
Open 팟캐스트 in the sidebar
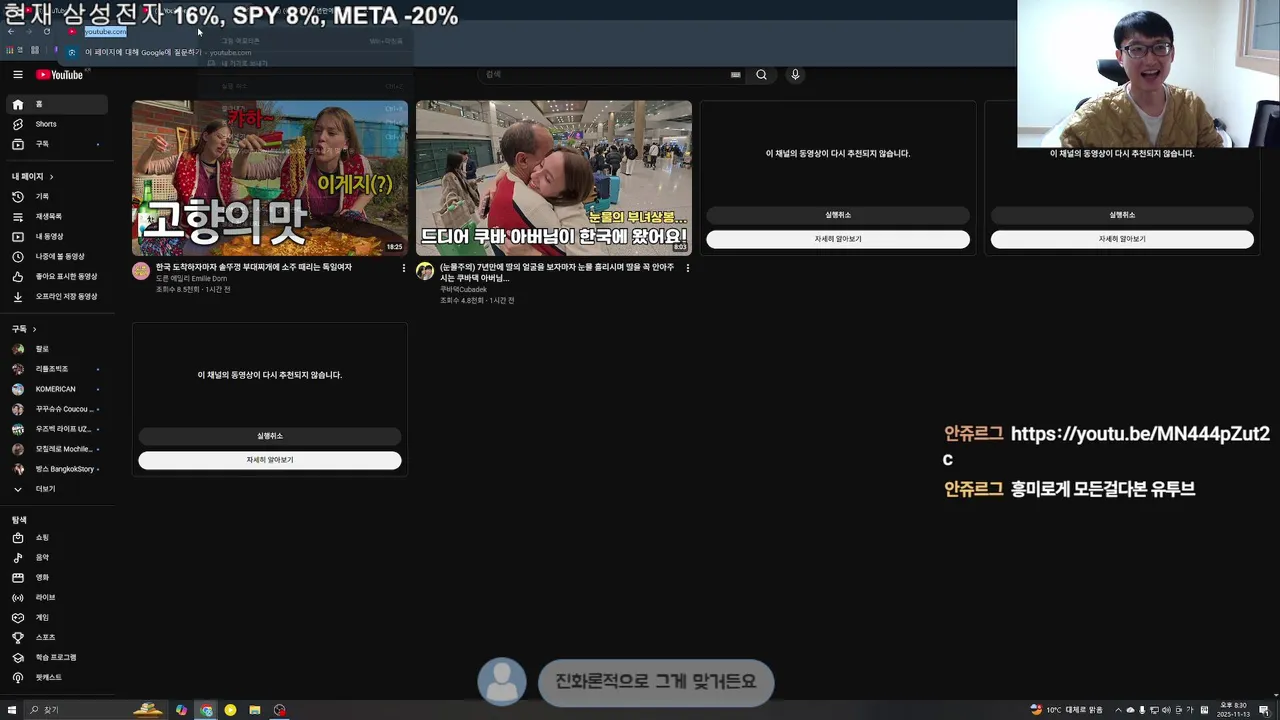[x=56, y=678]
